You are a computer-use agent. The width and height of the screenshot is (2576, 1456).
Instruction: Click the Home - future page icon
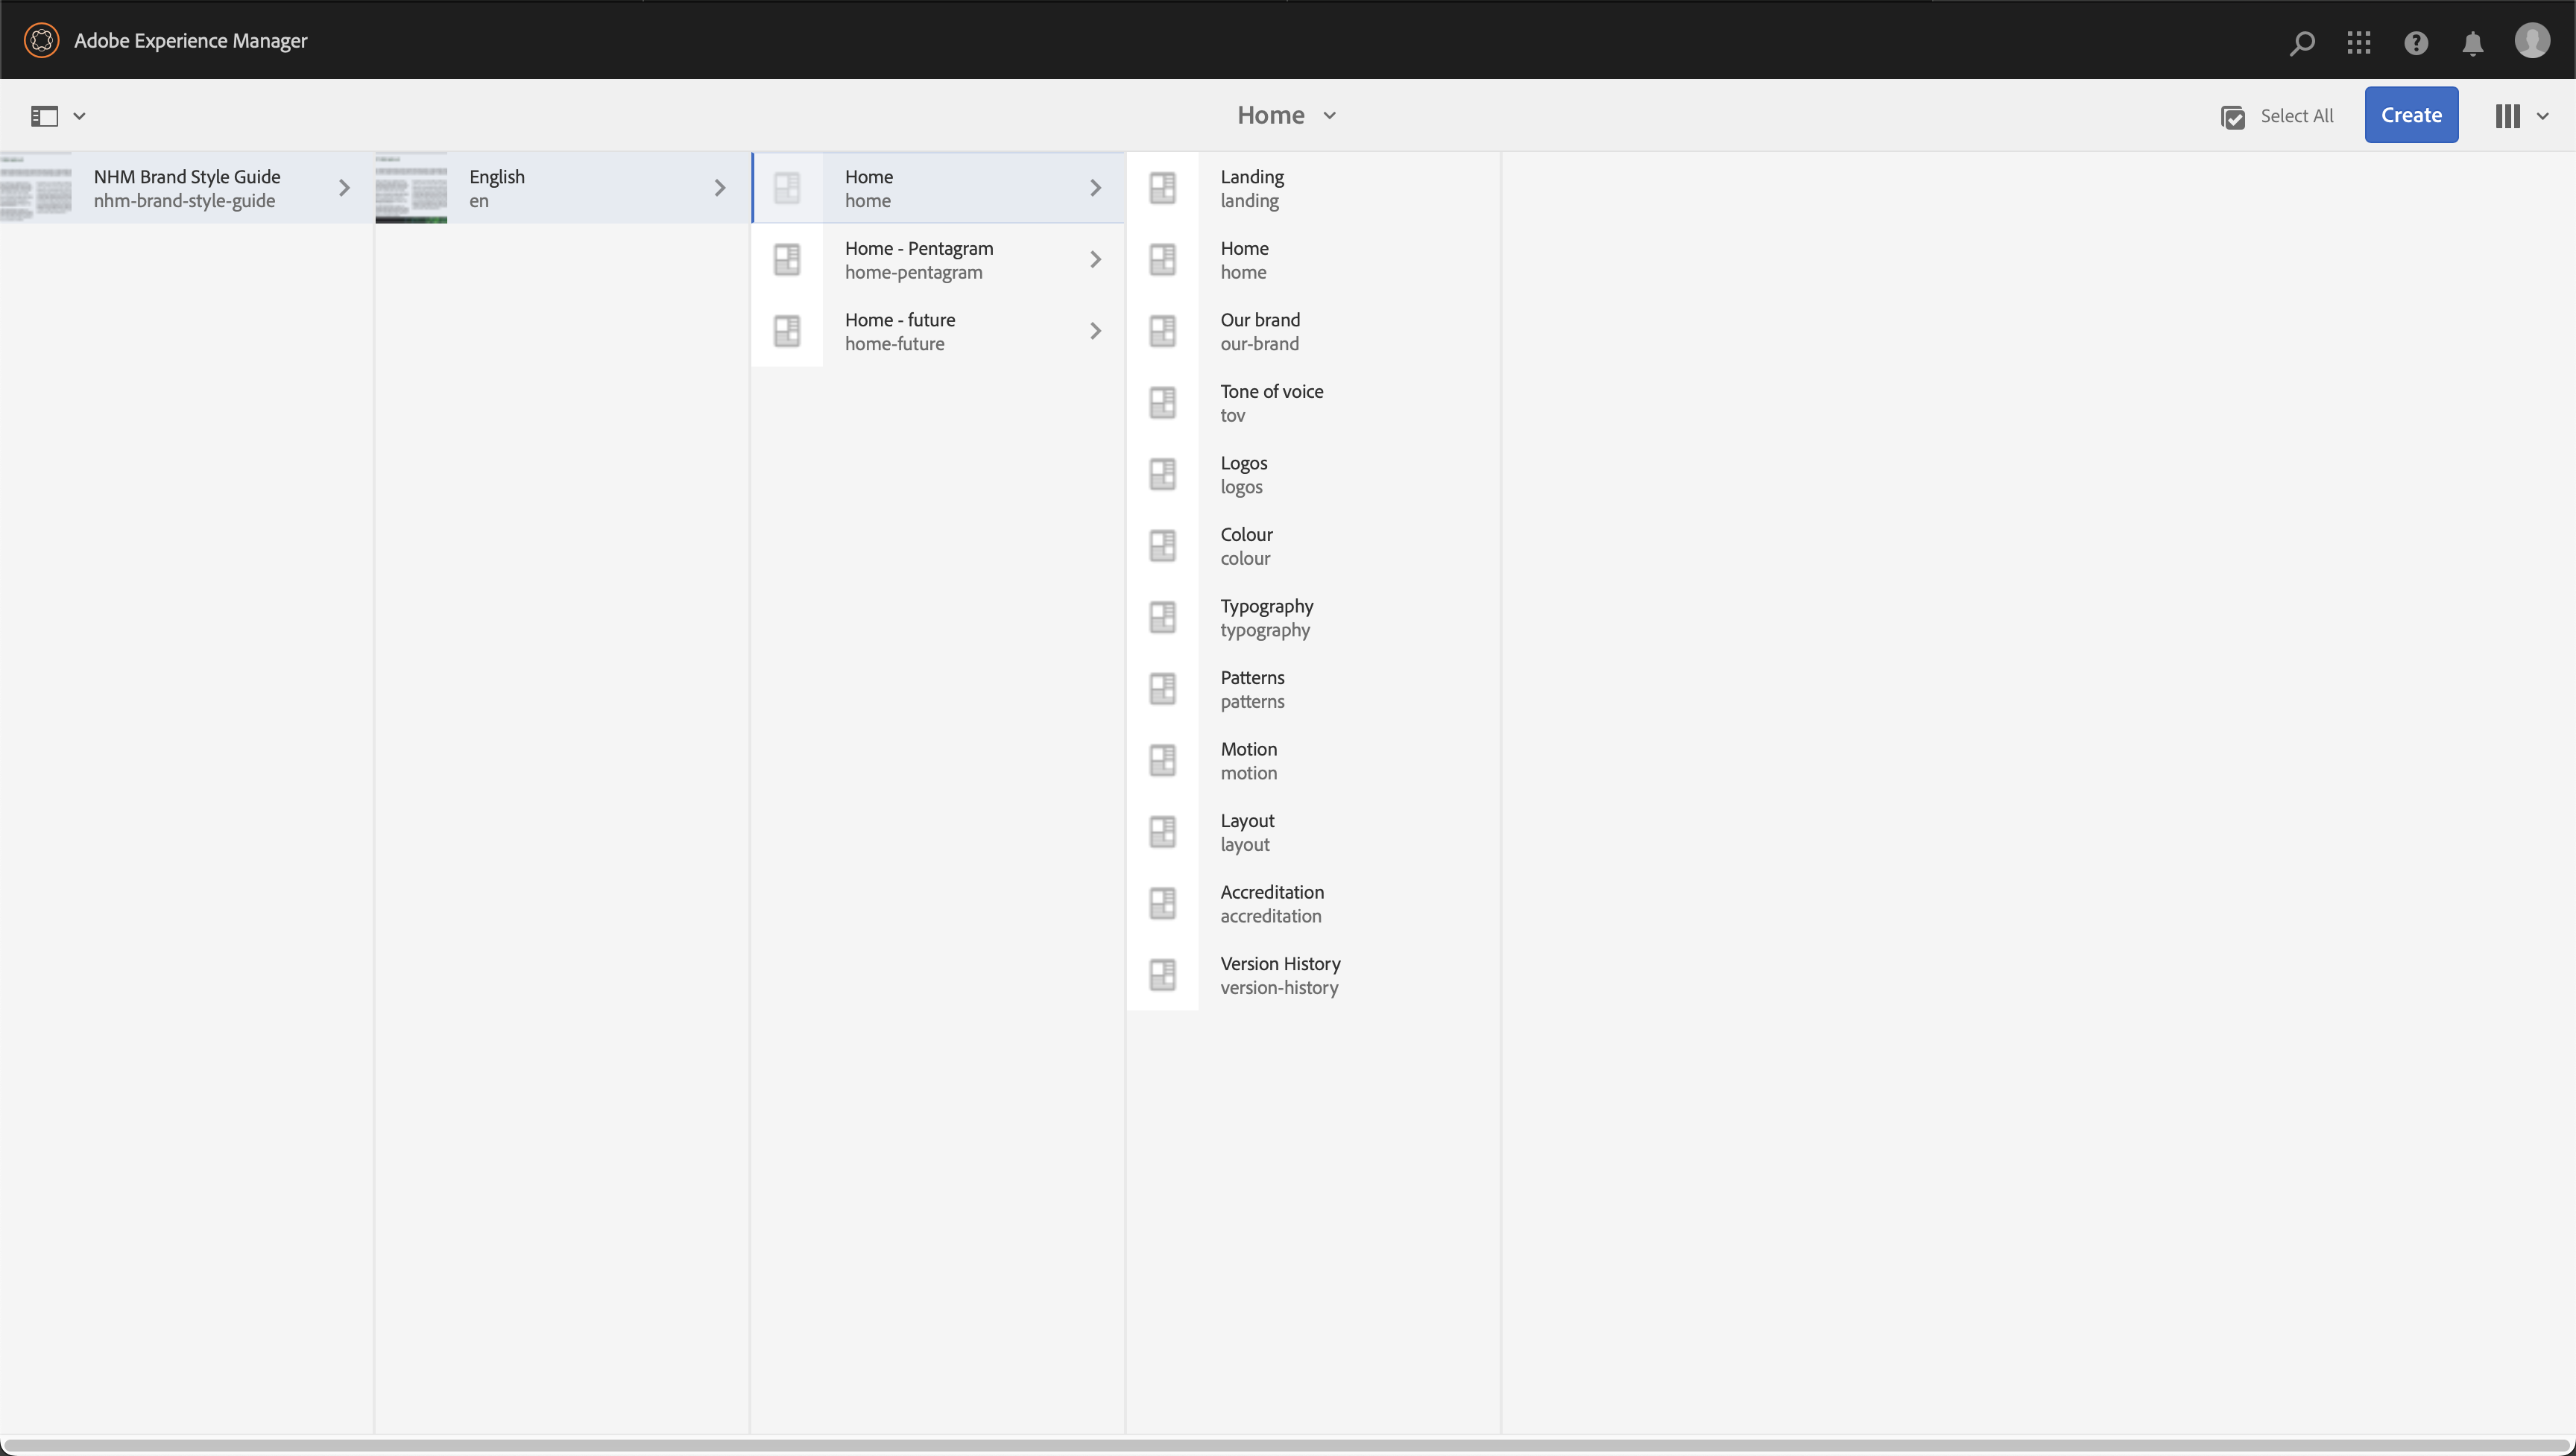787,331
